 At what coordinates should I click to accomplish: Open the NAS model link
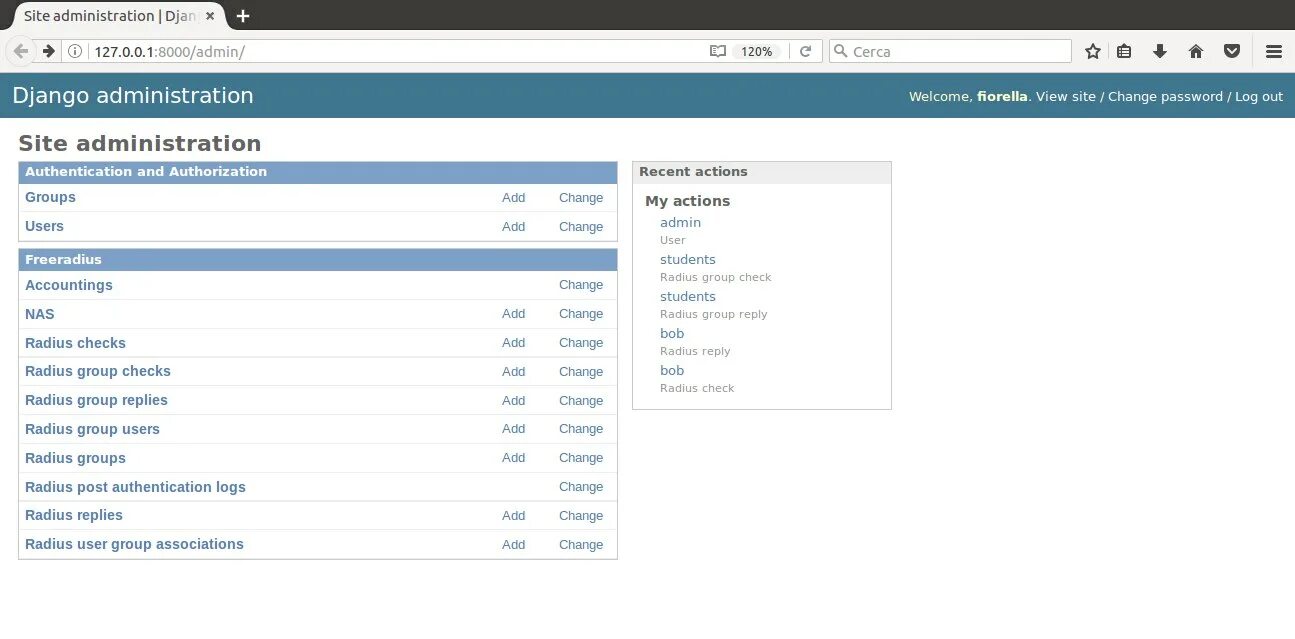tap(40, 314)
